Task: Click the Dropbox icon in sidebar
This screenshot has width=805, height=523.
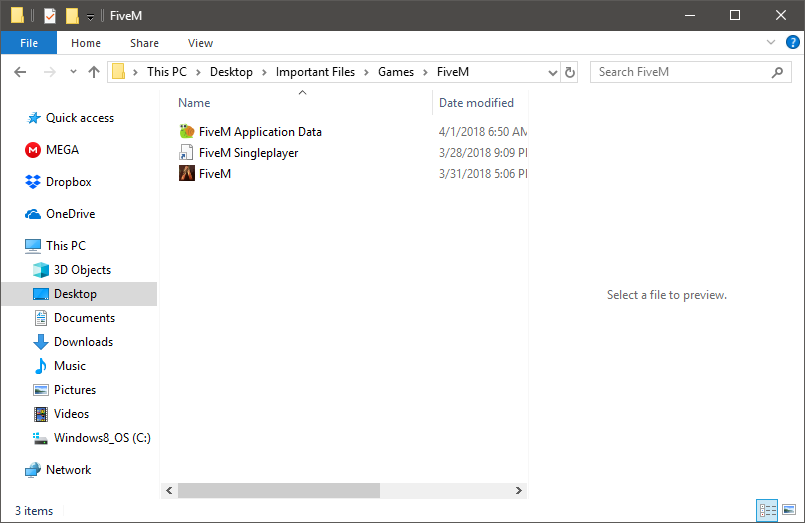Action: click(x=33, y=182)
